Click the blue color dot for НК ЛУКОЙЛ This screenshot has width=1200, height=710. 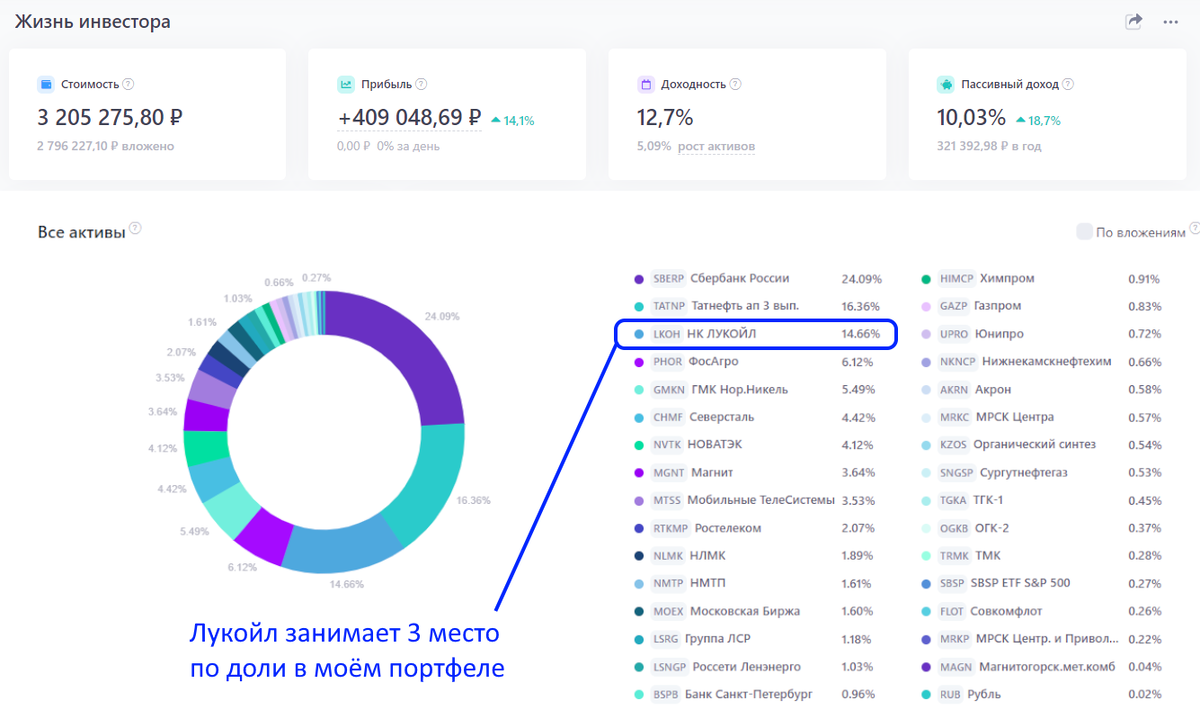click(639, 334)
